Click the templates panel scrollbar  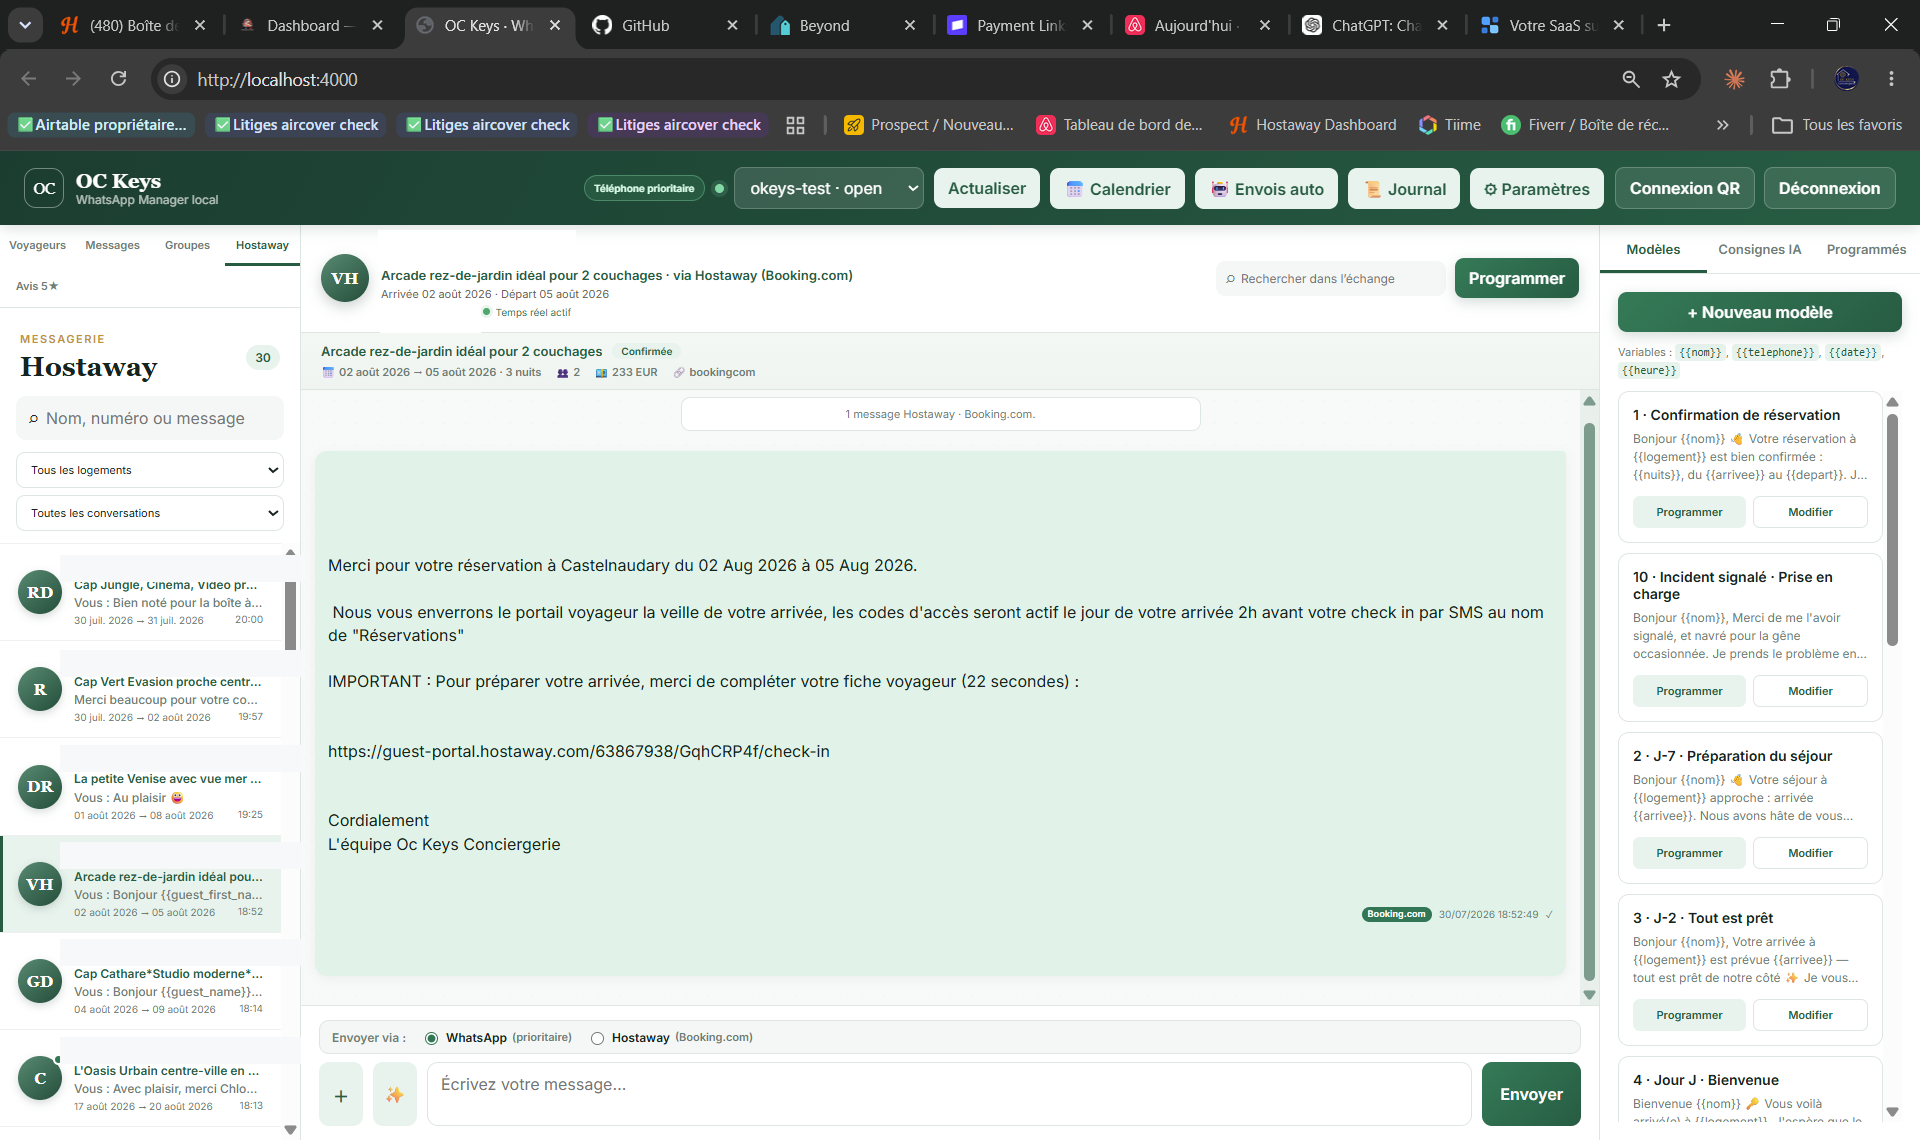point(1892,530)
